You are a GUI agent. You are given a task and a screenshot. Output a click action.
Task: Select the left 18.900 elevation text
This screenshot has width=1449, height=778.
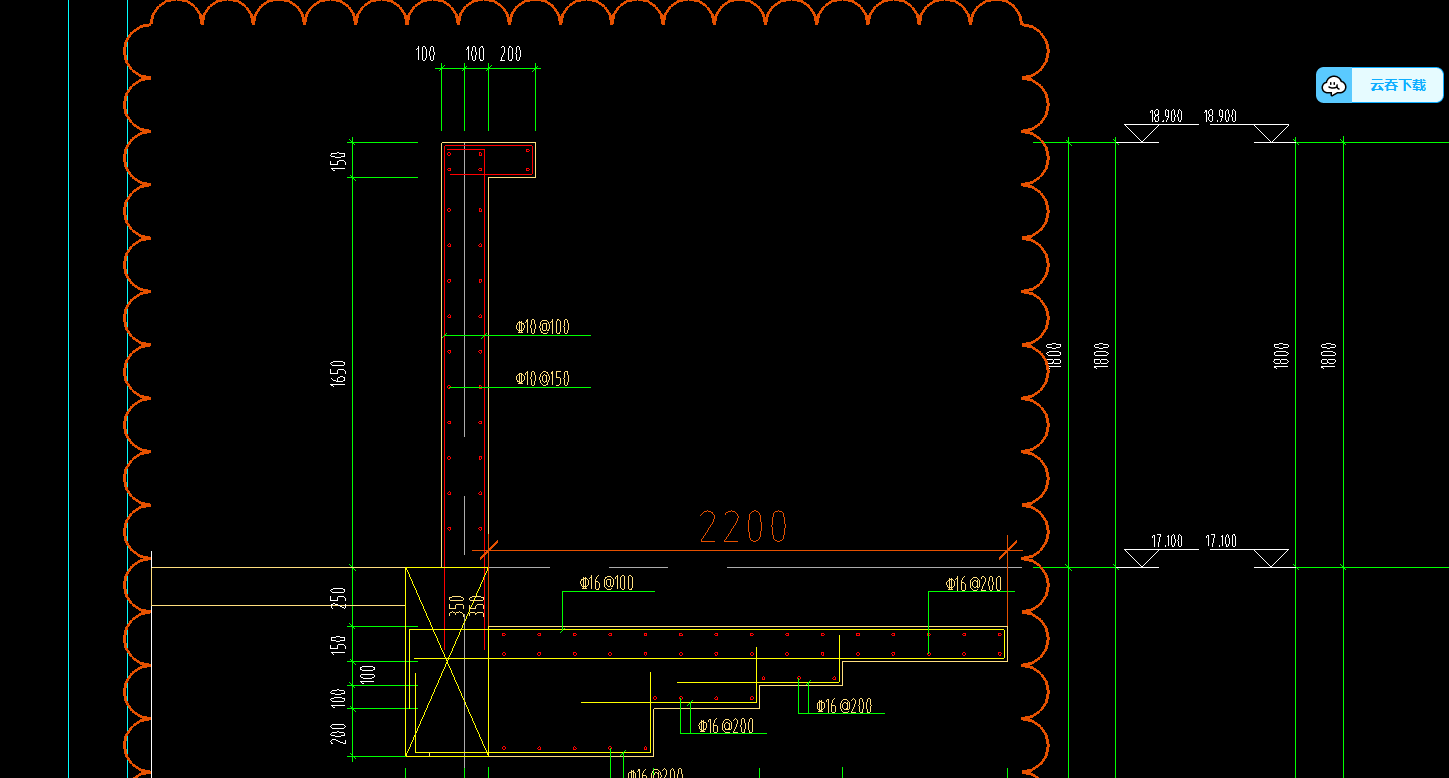[x=1166, y=116]
